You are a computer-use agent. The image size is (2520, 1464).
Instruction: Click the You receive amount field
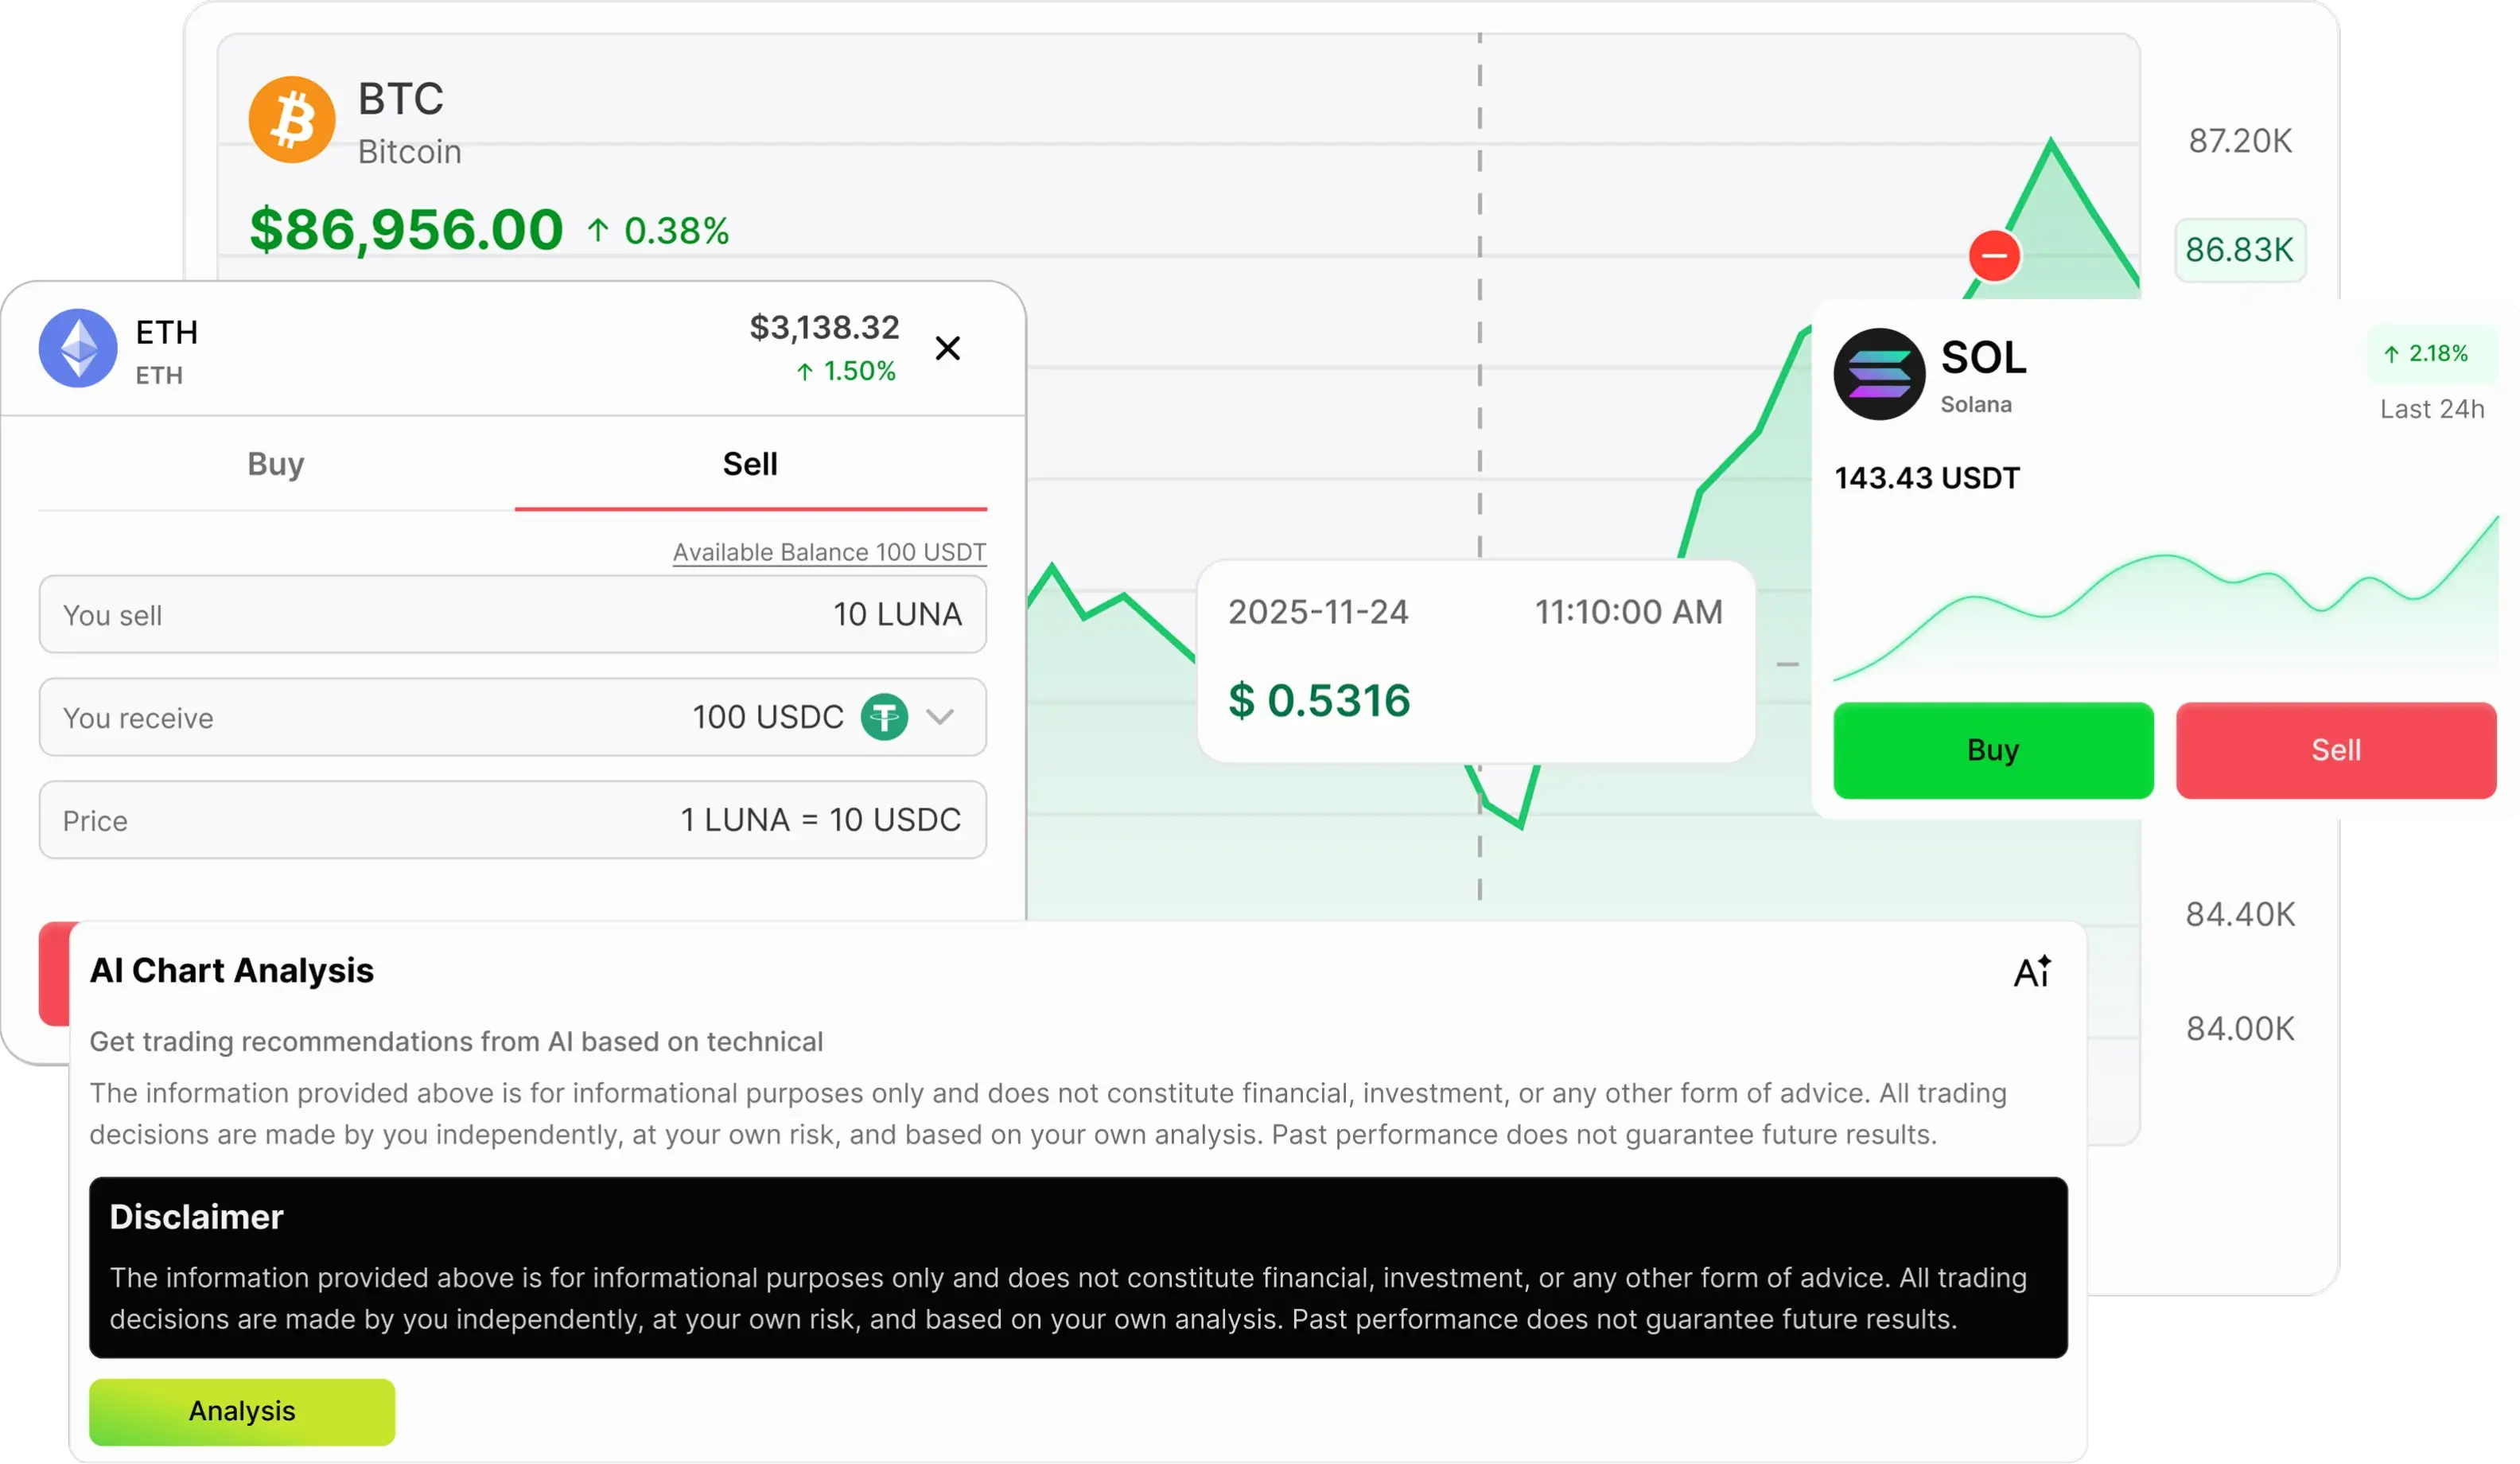[x=450, y=717]
